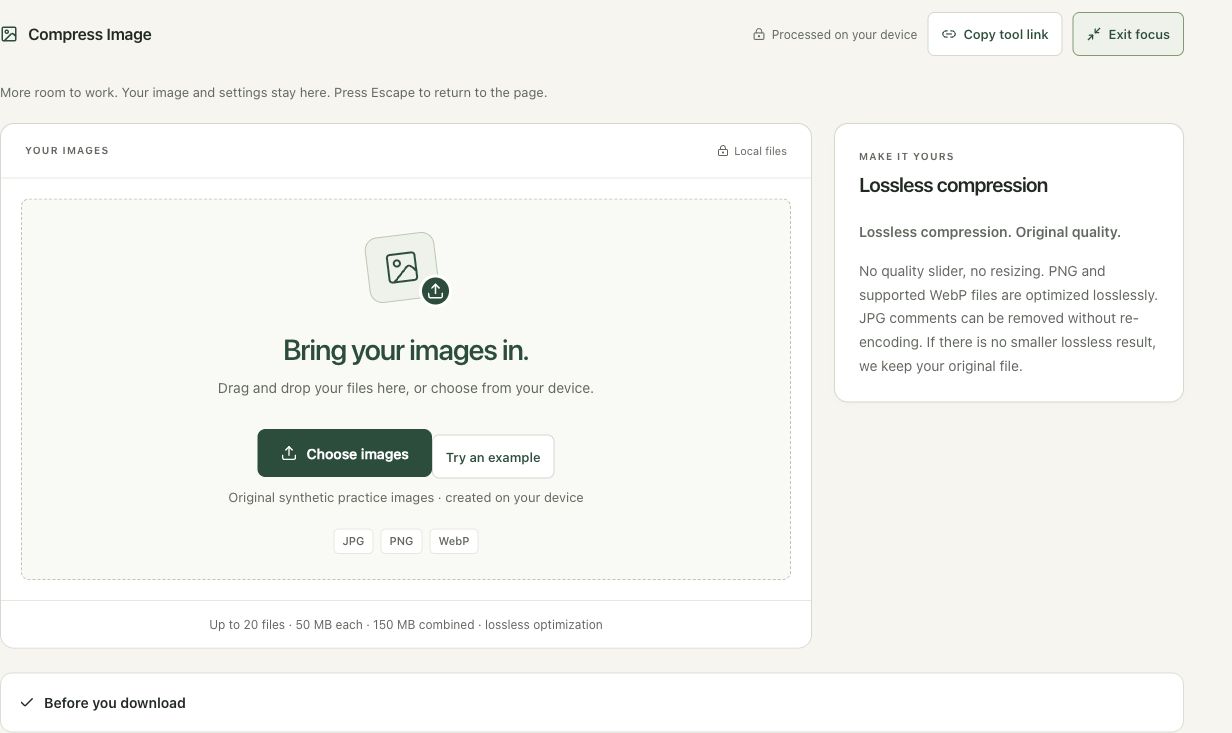Click the chain link icon in Copy tool link
Image resolution: width=1232 pixels, height=733 pixels.
coord(949,34)
